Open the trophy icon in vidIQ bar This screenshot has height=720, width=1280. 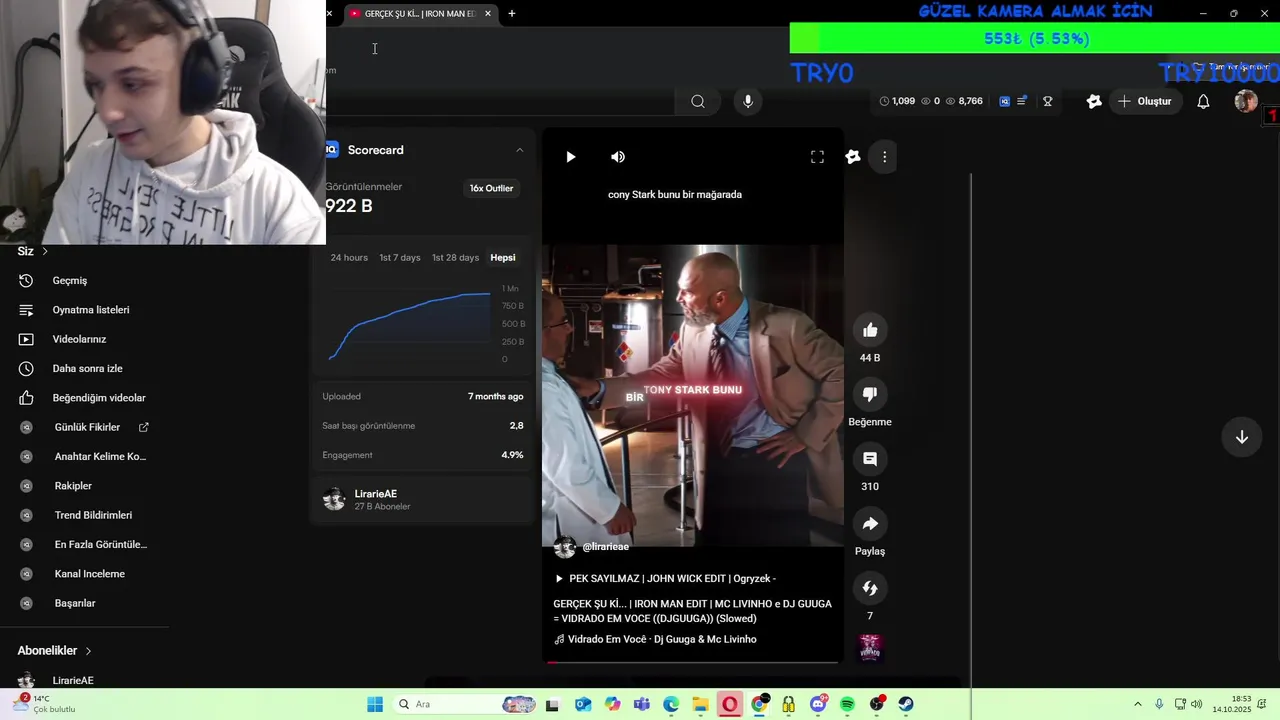point(1048,101)
